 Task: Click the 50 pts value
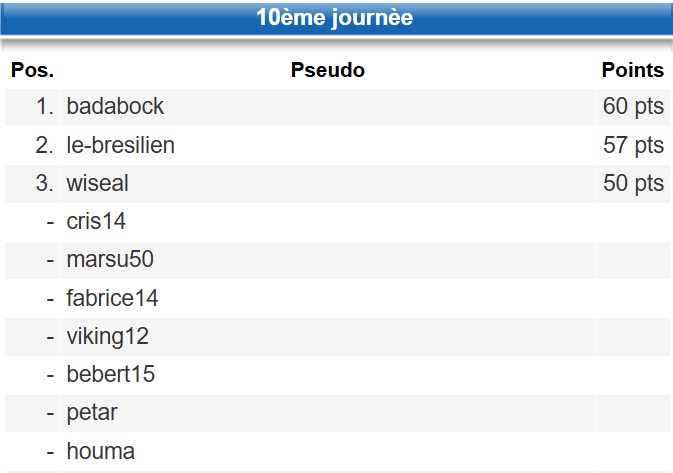[x=633, y=184]
